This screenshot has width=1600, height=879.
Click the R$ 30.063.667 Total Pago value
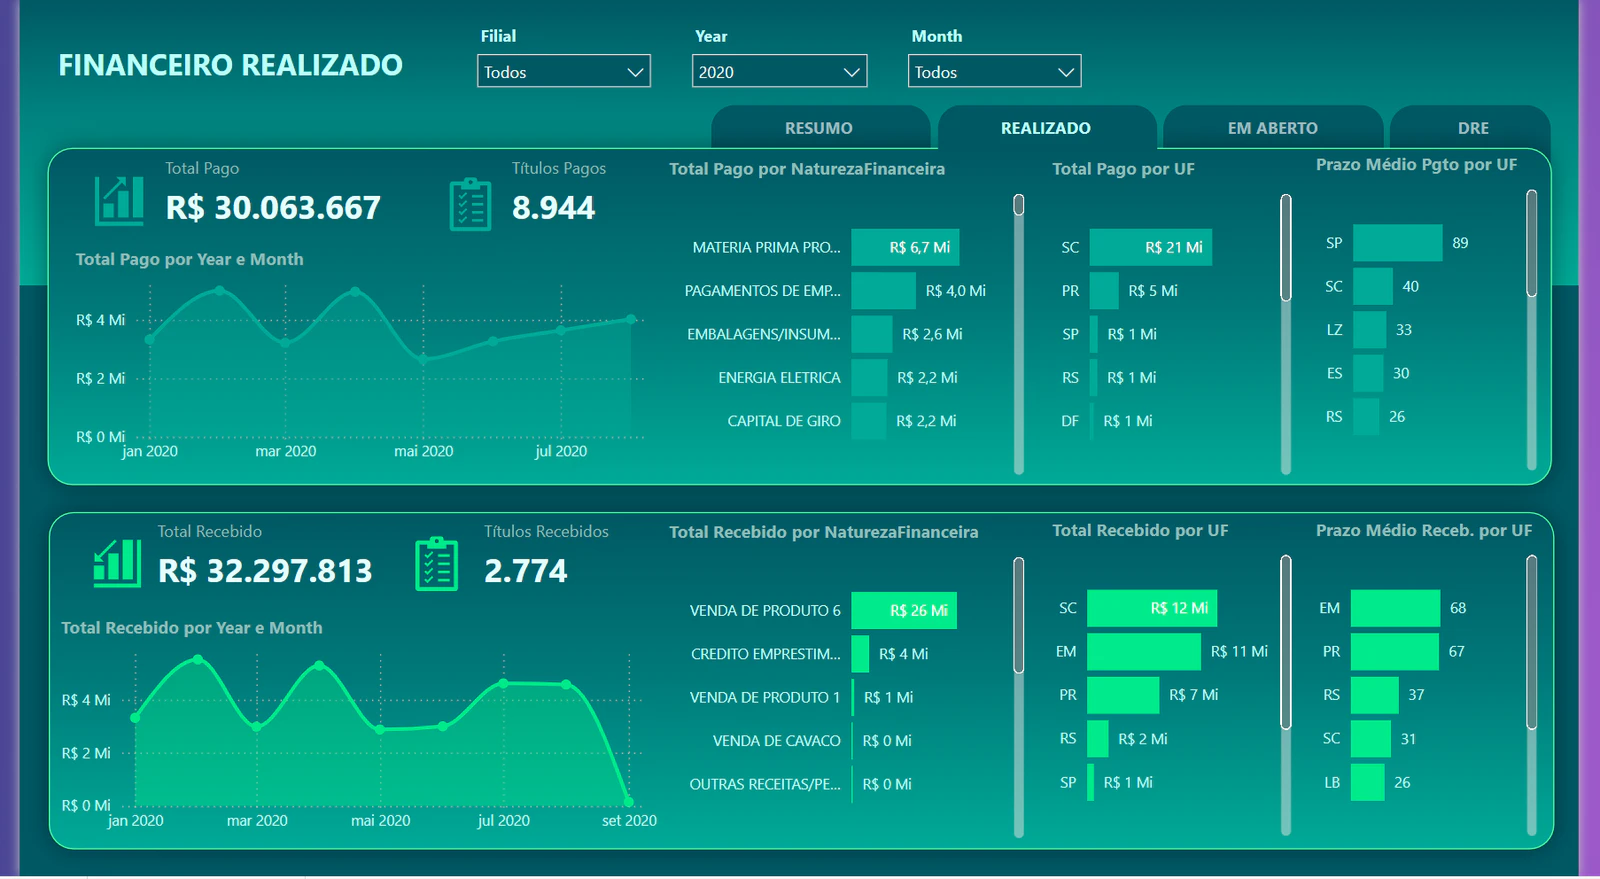point(273,208)
